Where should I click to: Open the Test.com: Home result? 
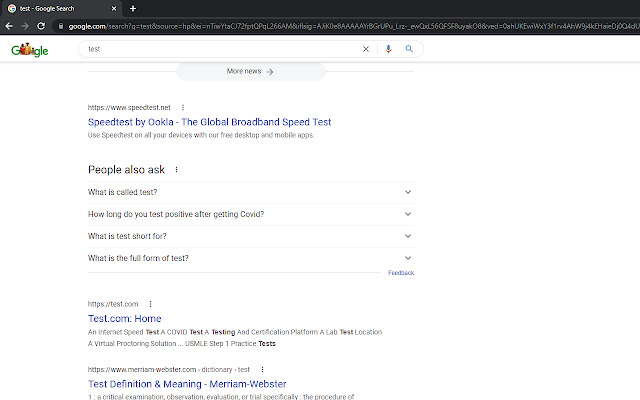tap(124, 319)
